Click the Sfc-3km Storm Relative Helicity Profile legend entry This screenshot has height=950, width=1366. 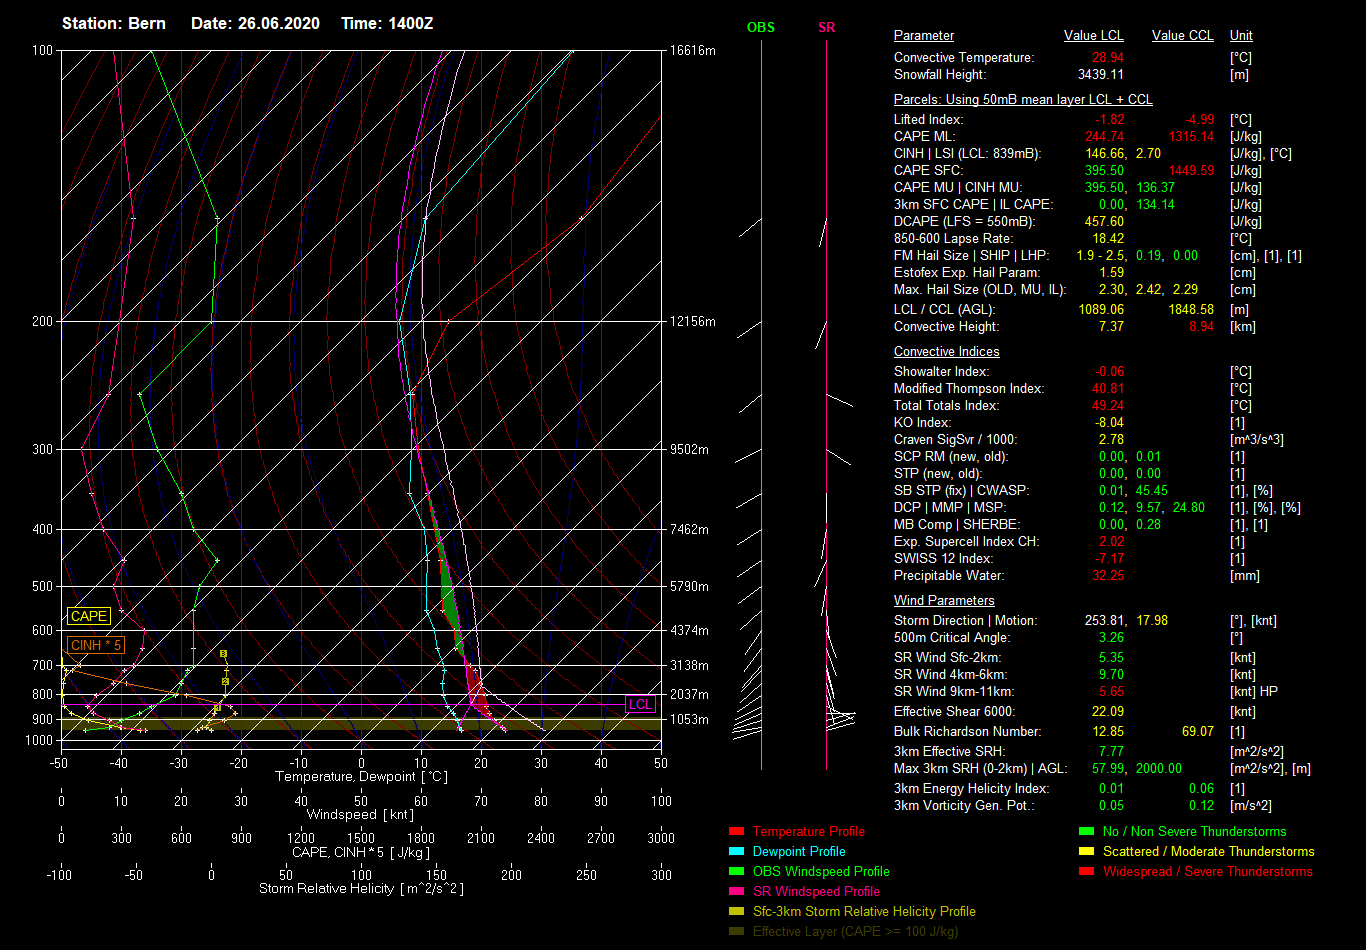pos(864,912)
